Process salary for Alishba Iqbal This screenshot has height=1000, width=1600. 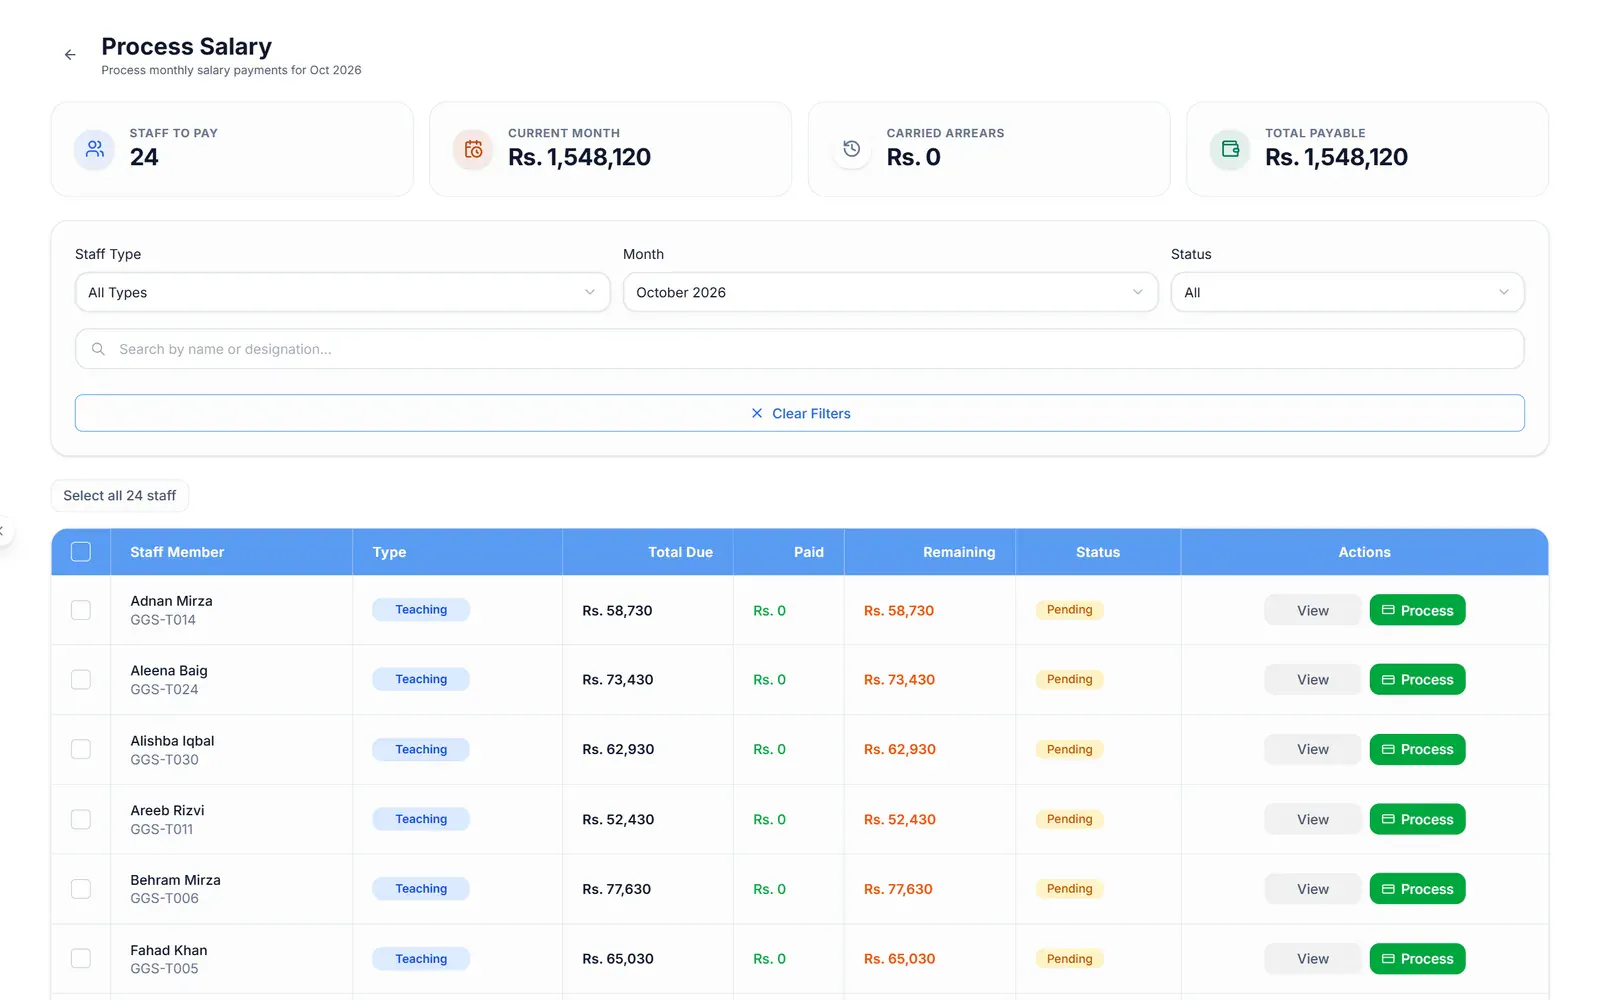[x=1417, y=749]
